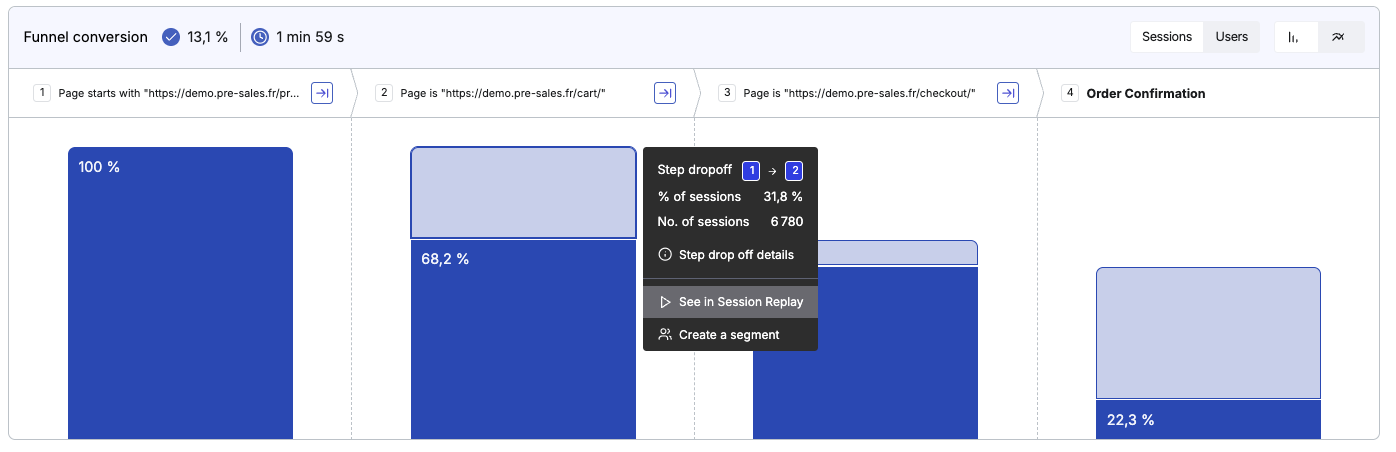The image size is (1396, 452).
Task: Select the Users toggle option
Action: pos(1232,37)
